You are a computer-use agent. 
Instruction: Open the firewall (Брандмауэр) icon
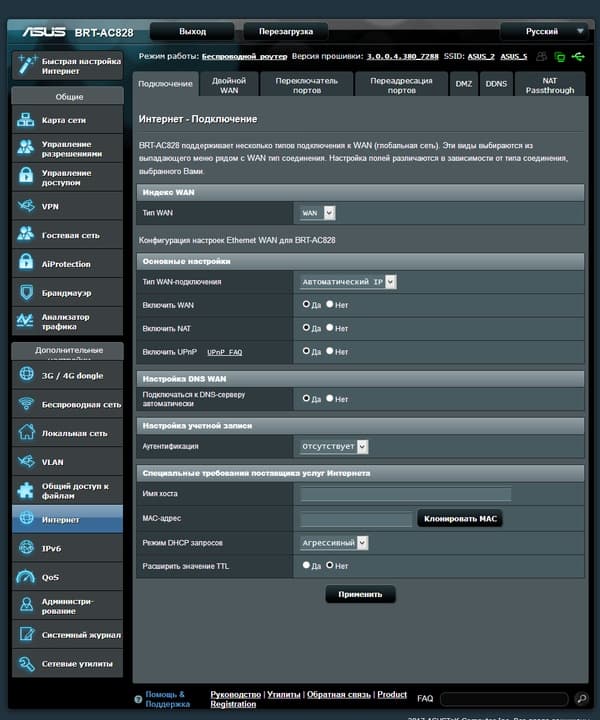point(26,293)
